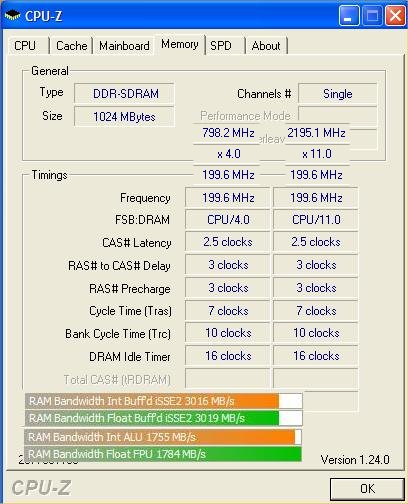Go to the About tab
The image size is (408, 504).
pyautogui.click(x=266, y=46)
